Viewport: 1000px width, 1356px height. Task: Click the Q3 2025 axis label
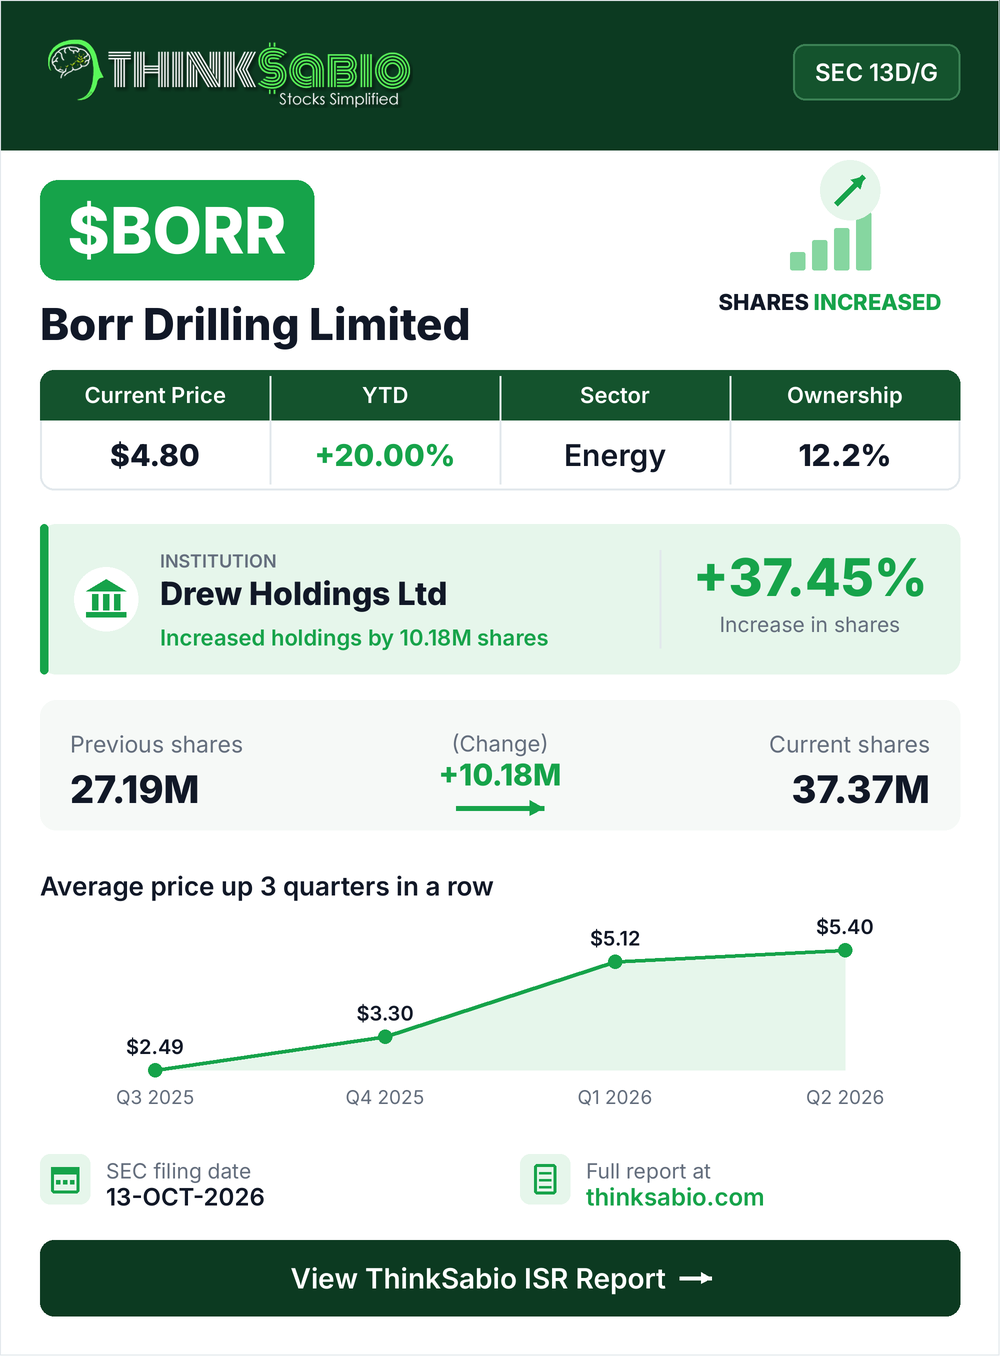155,1097
